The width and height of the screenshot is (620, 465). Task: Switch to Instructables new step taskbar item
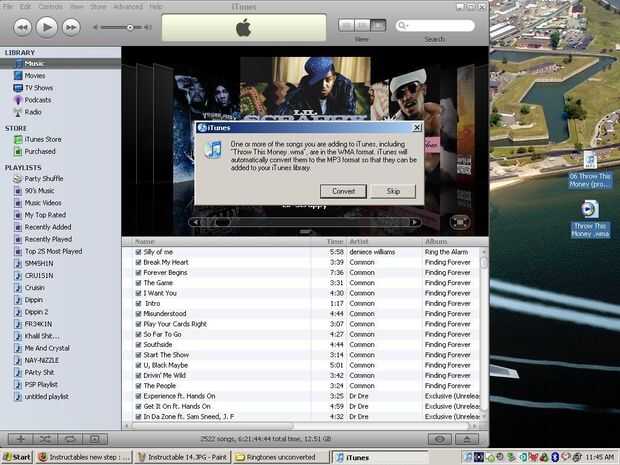tap(83, 457)
